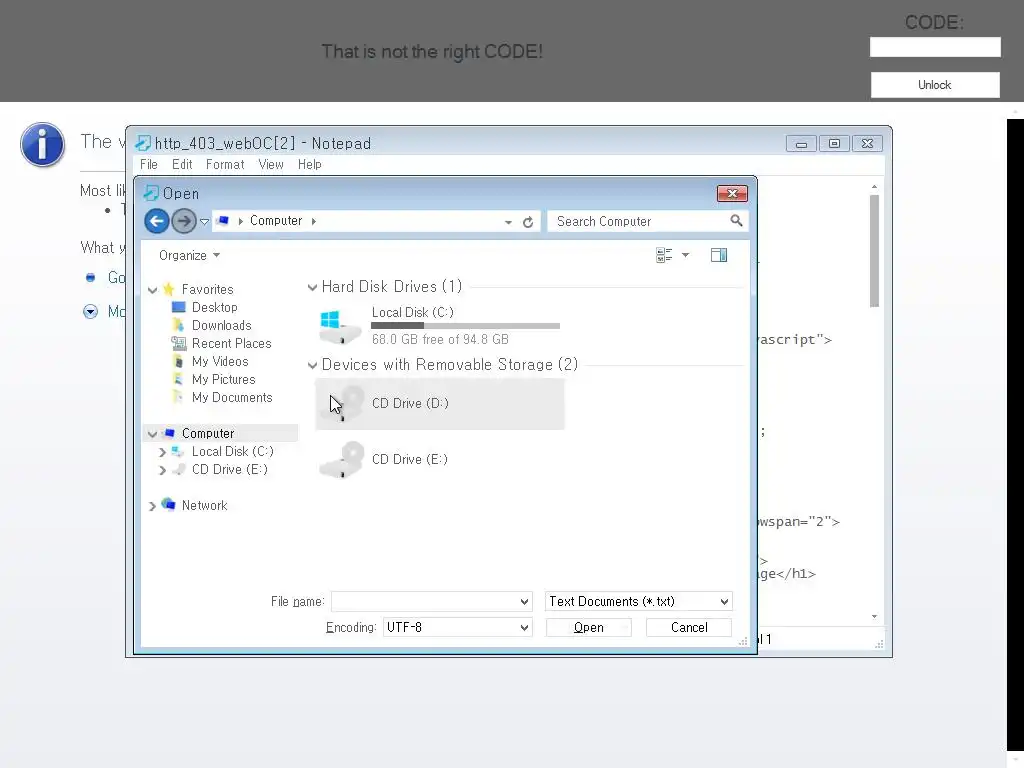Click the search magnifier icon
Image resolution: width=1024 pixels, height=768 pixels.
[x=736, y=221]
